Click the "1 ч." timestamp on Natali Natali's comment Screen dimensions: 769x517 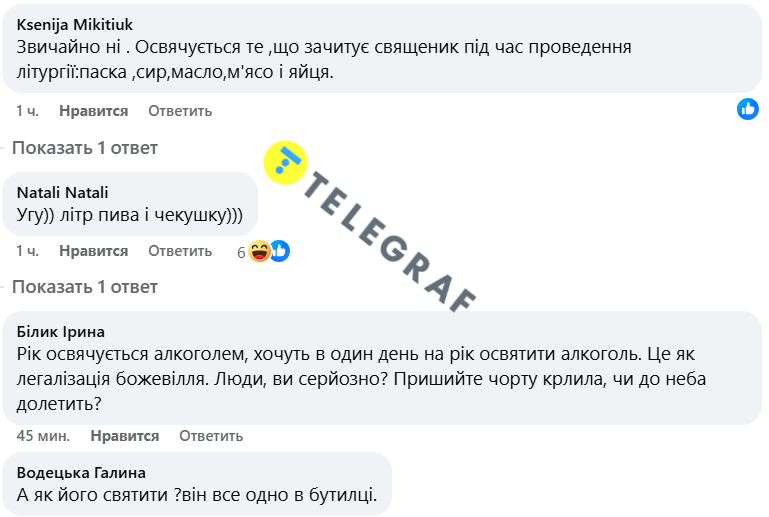pyautogui.click(x=27, y=251)
